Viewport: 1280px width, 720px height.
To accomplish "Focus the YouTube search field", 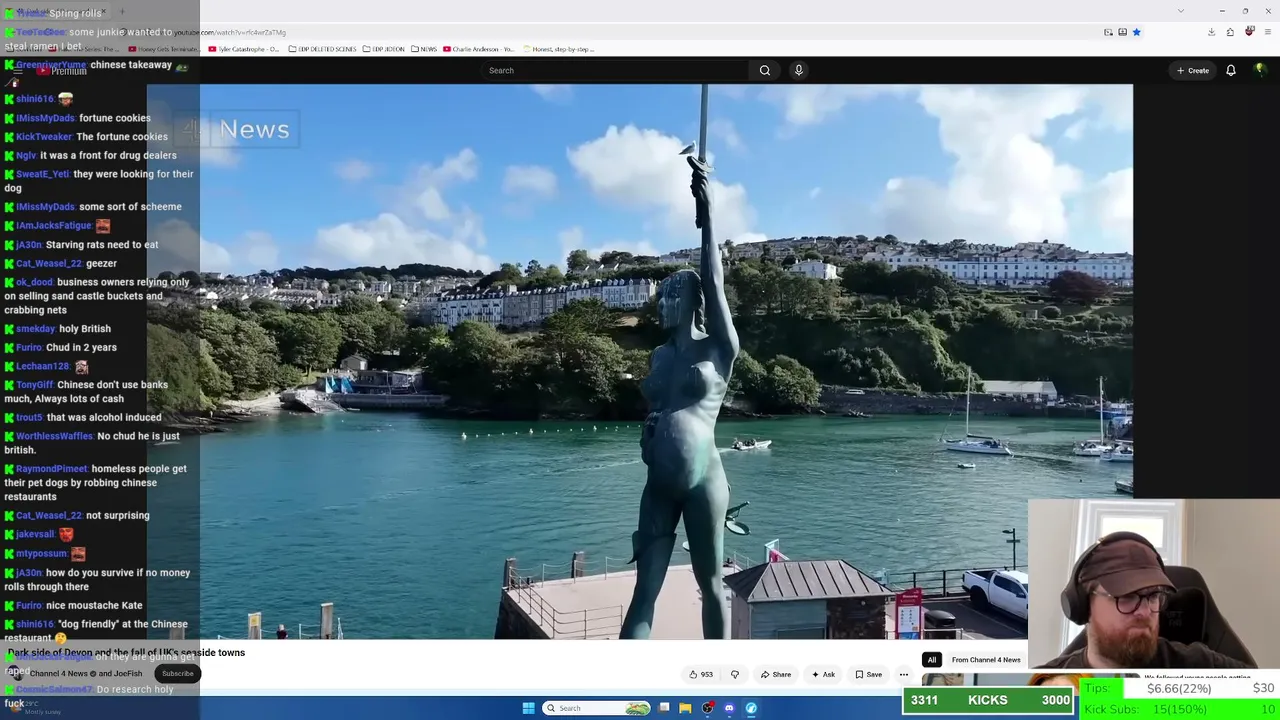I will coord(615,70).
